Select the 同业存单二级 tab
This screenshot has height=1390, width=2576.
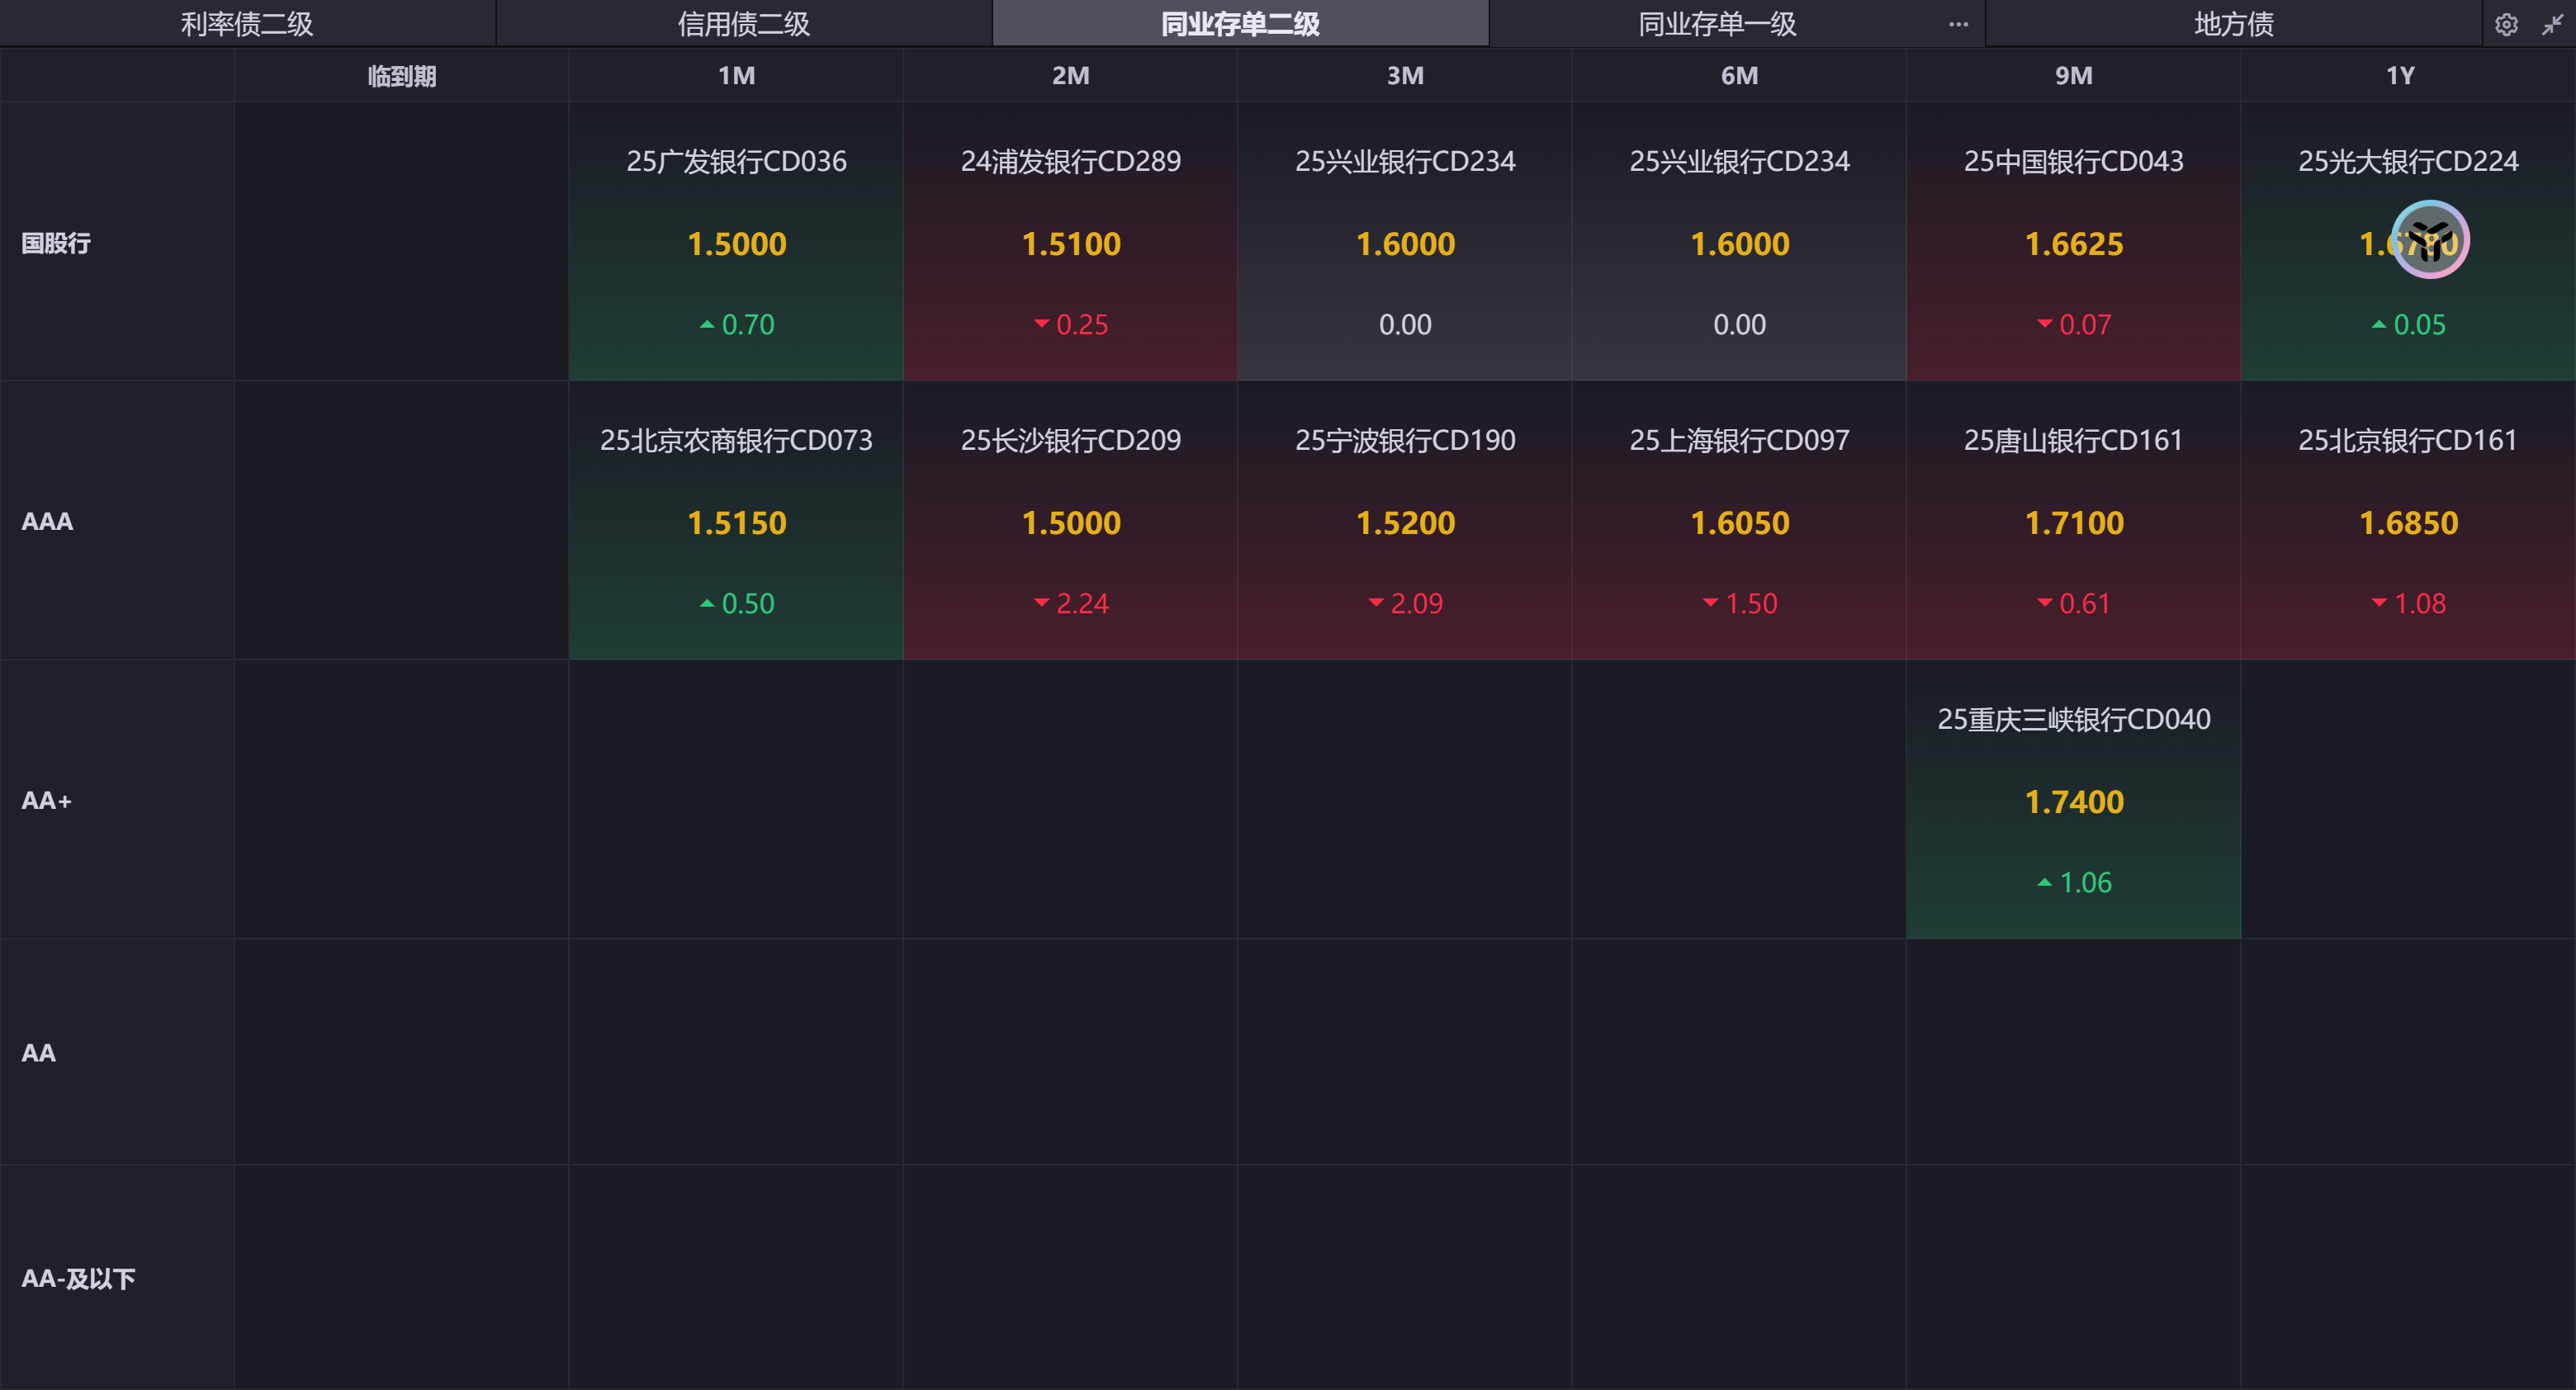tap(1240, 24)
